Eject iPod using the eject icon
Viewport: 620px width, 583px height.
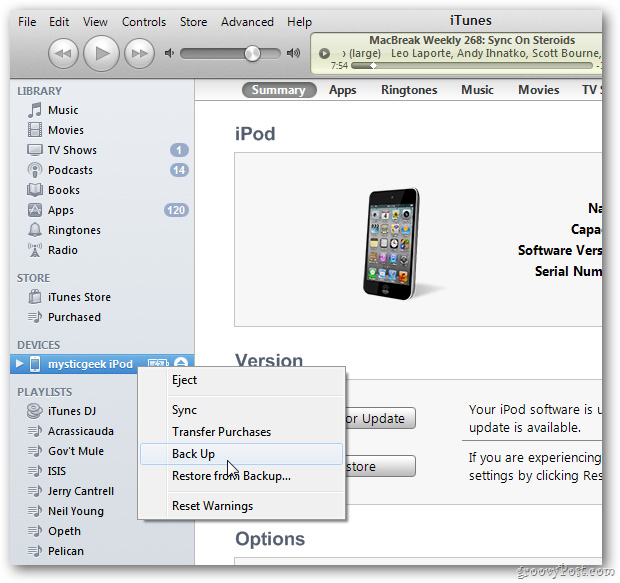tap(181, 363)
